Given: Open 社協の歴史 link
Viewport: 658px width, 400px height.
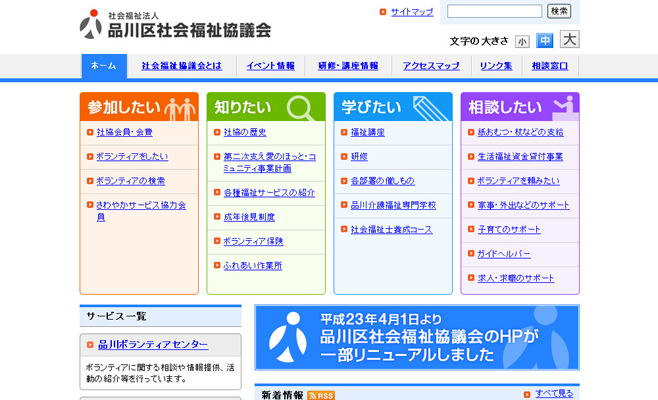Looking at the screenshot, I should pyautogui.click(x=245, y=133).
